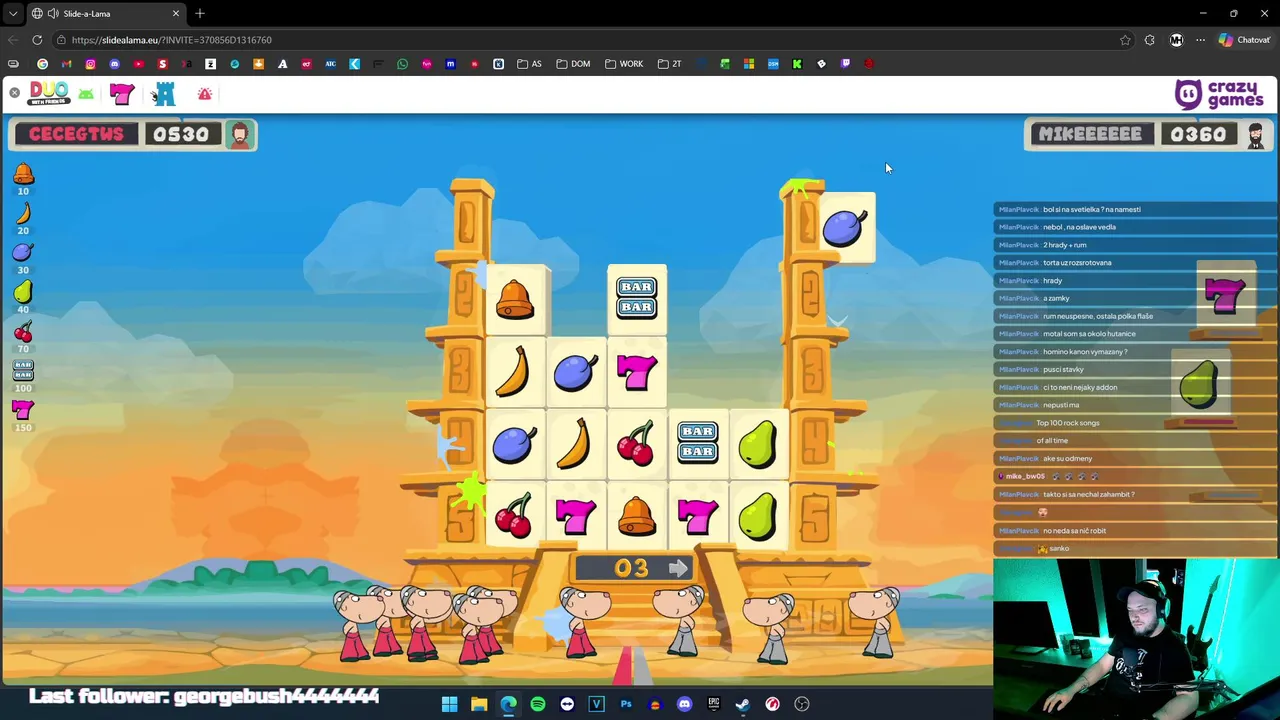The image size is (1280, 720).
Task: Click CECEGTWS player avatar
Action: click(239, 135)
